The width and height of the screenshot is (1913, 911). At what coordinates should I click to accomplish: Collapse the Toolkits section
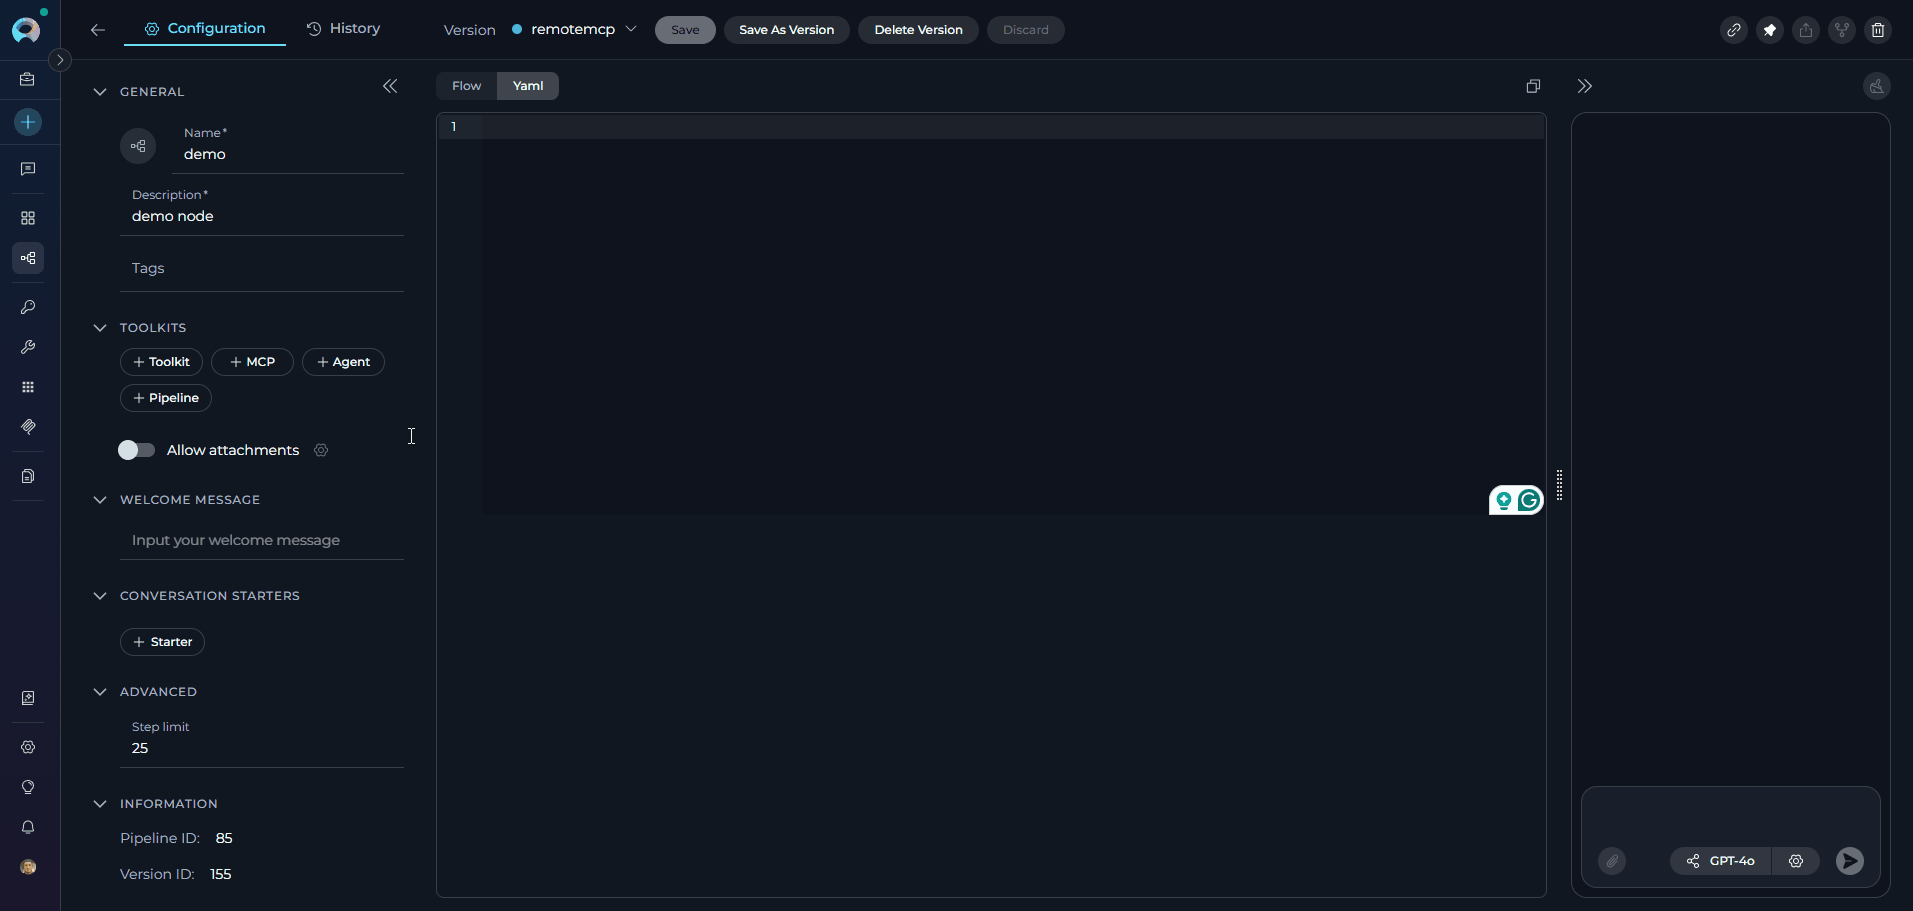(100, 328)
